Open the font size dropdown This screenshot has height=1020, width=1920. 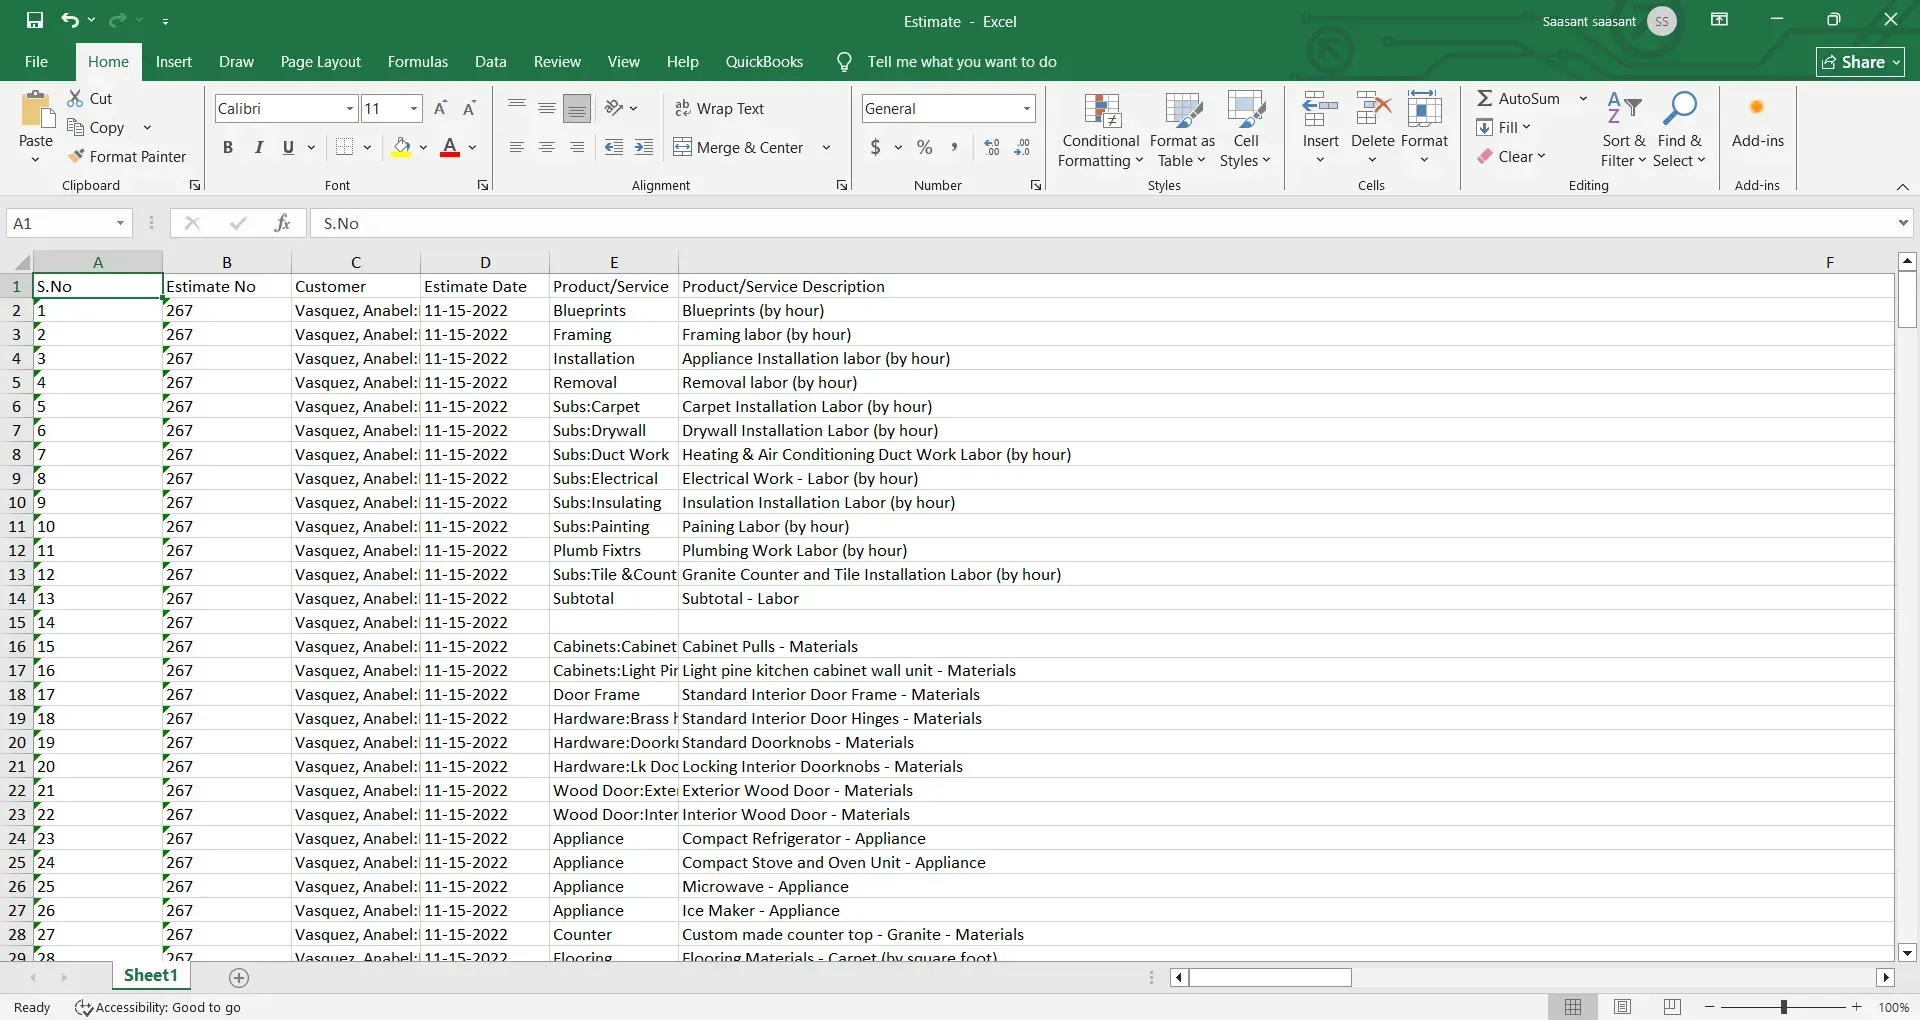click(x=413, y=108)
